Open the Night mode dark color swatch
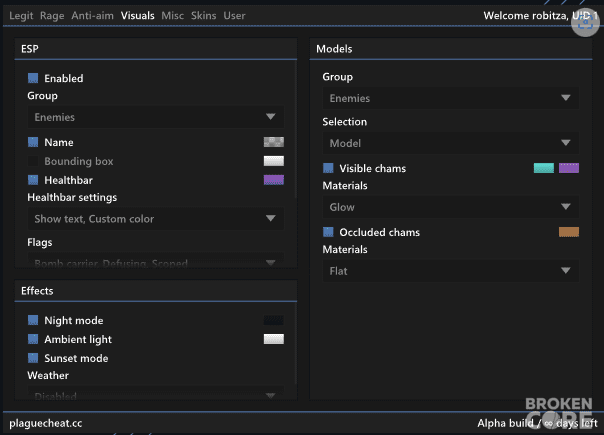 pos(274,320)
